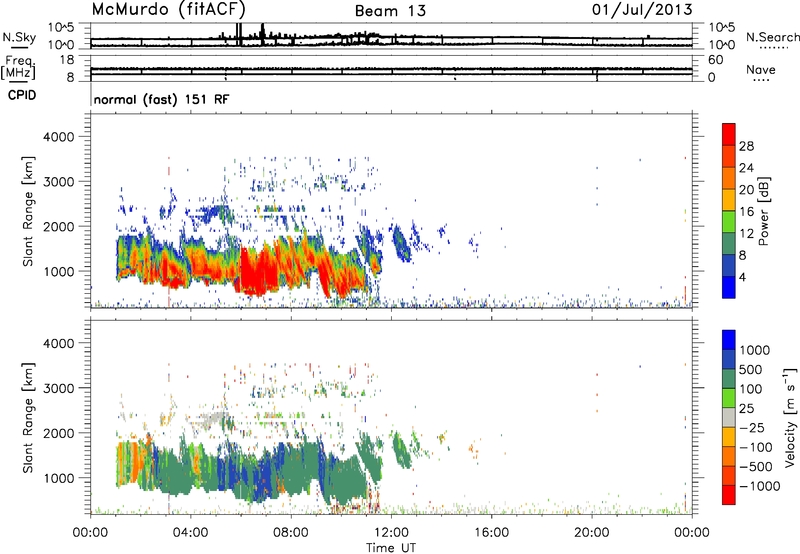This screenshot has width=800, height=554.
Task: Select the N.Search legend label
Action: pyautogui.click(x=772, y=37)
